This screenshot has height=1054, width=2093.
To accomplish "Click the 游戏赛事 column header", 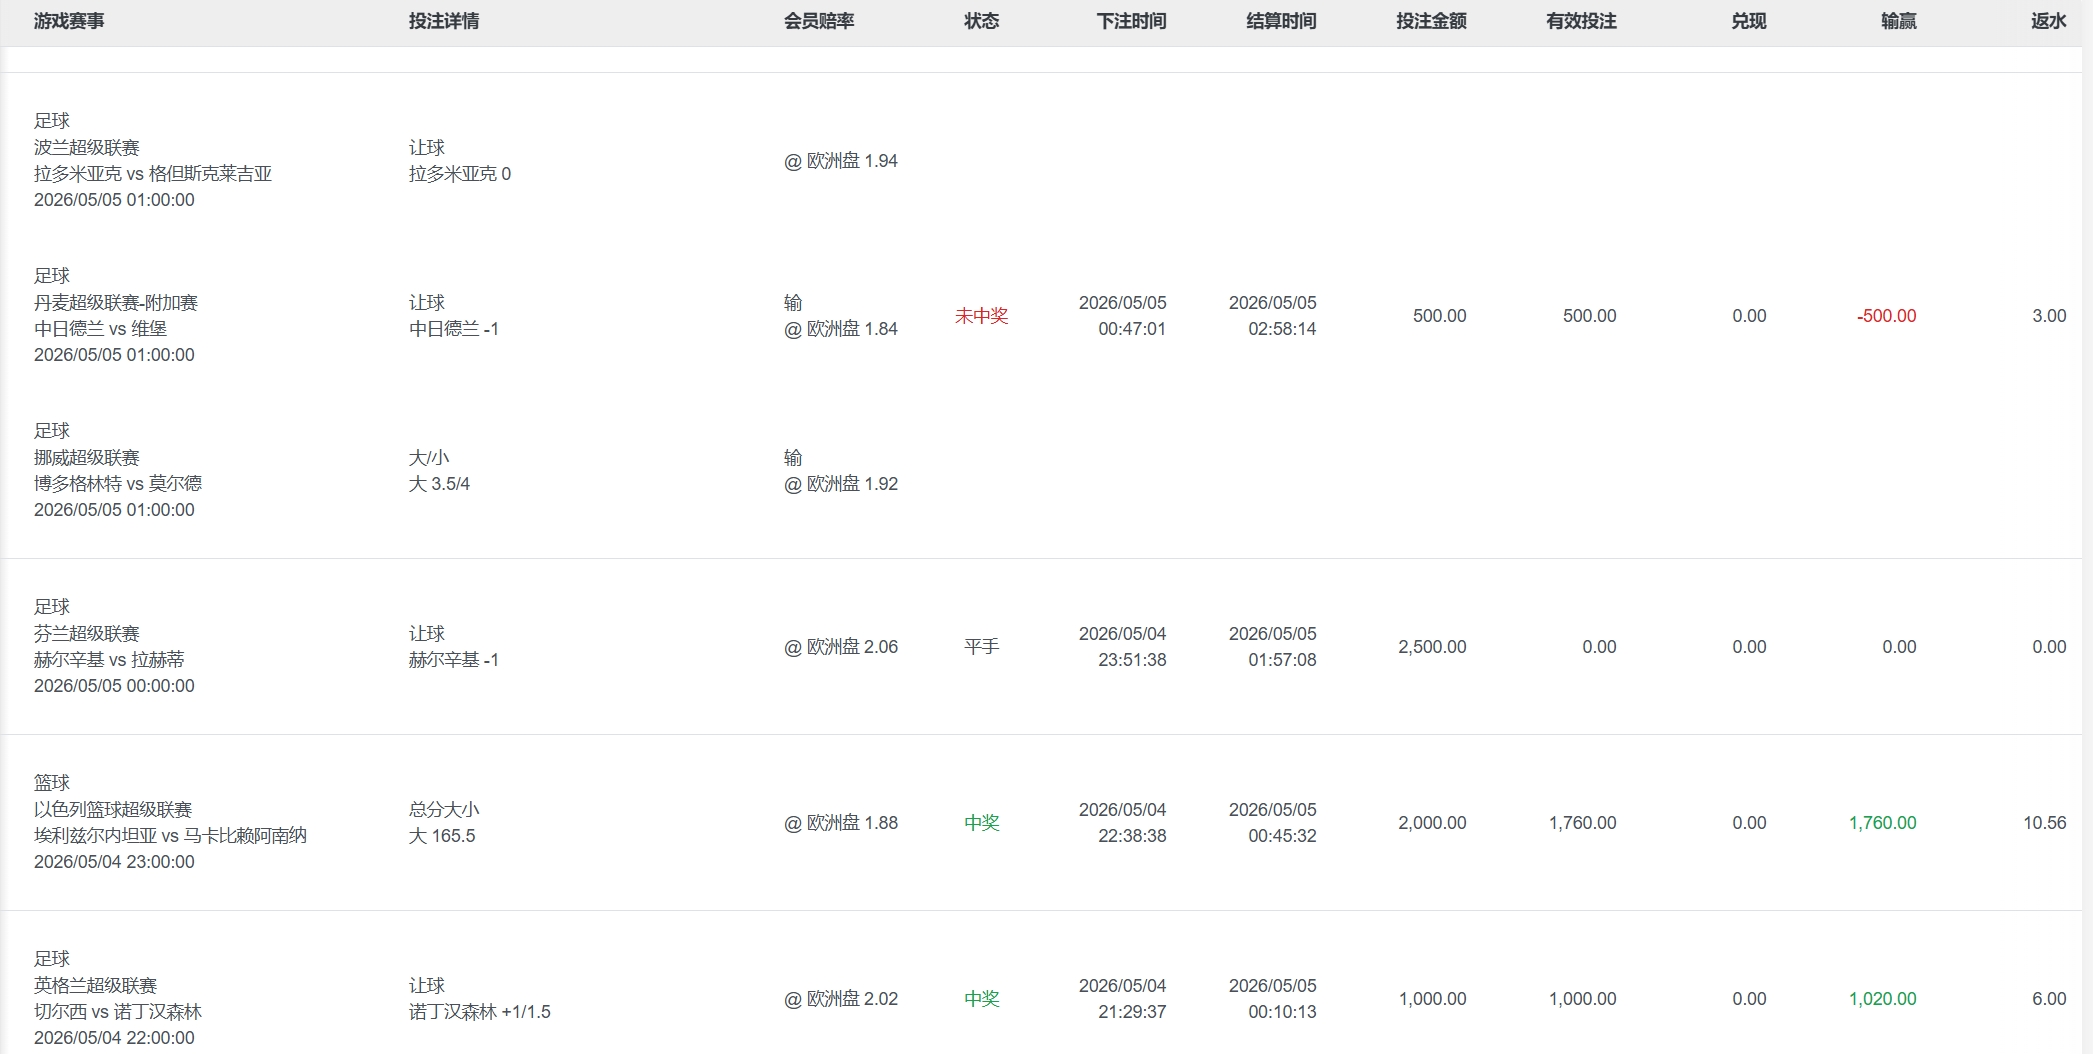I will [x=69, y=21].
